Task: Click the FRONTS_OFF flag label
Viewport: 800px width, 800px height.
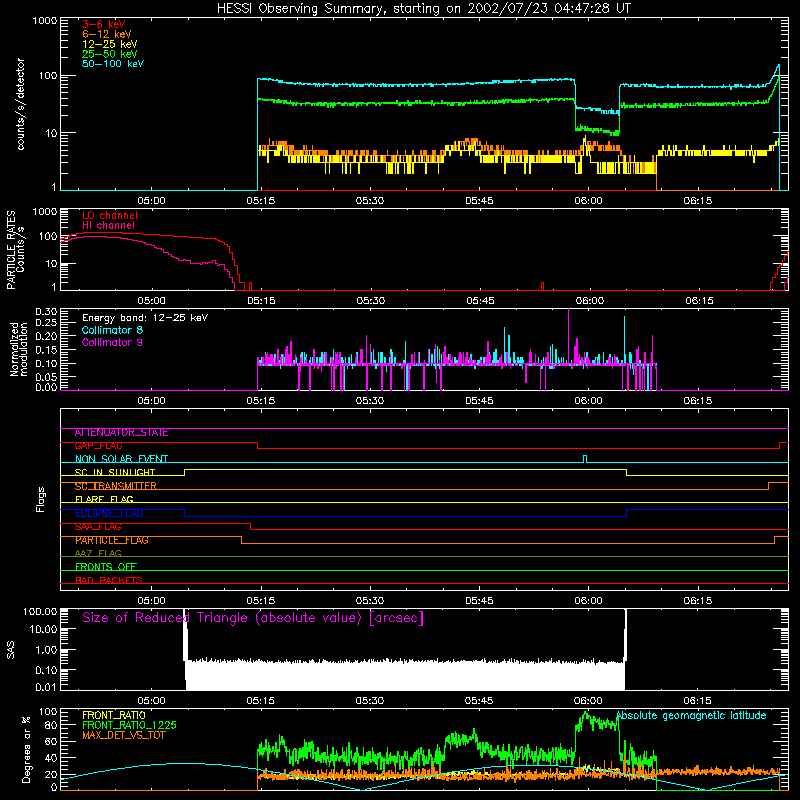Action: tap(106, 567)
